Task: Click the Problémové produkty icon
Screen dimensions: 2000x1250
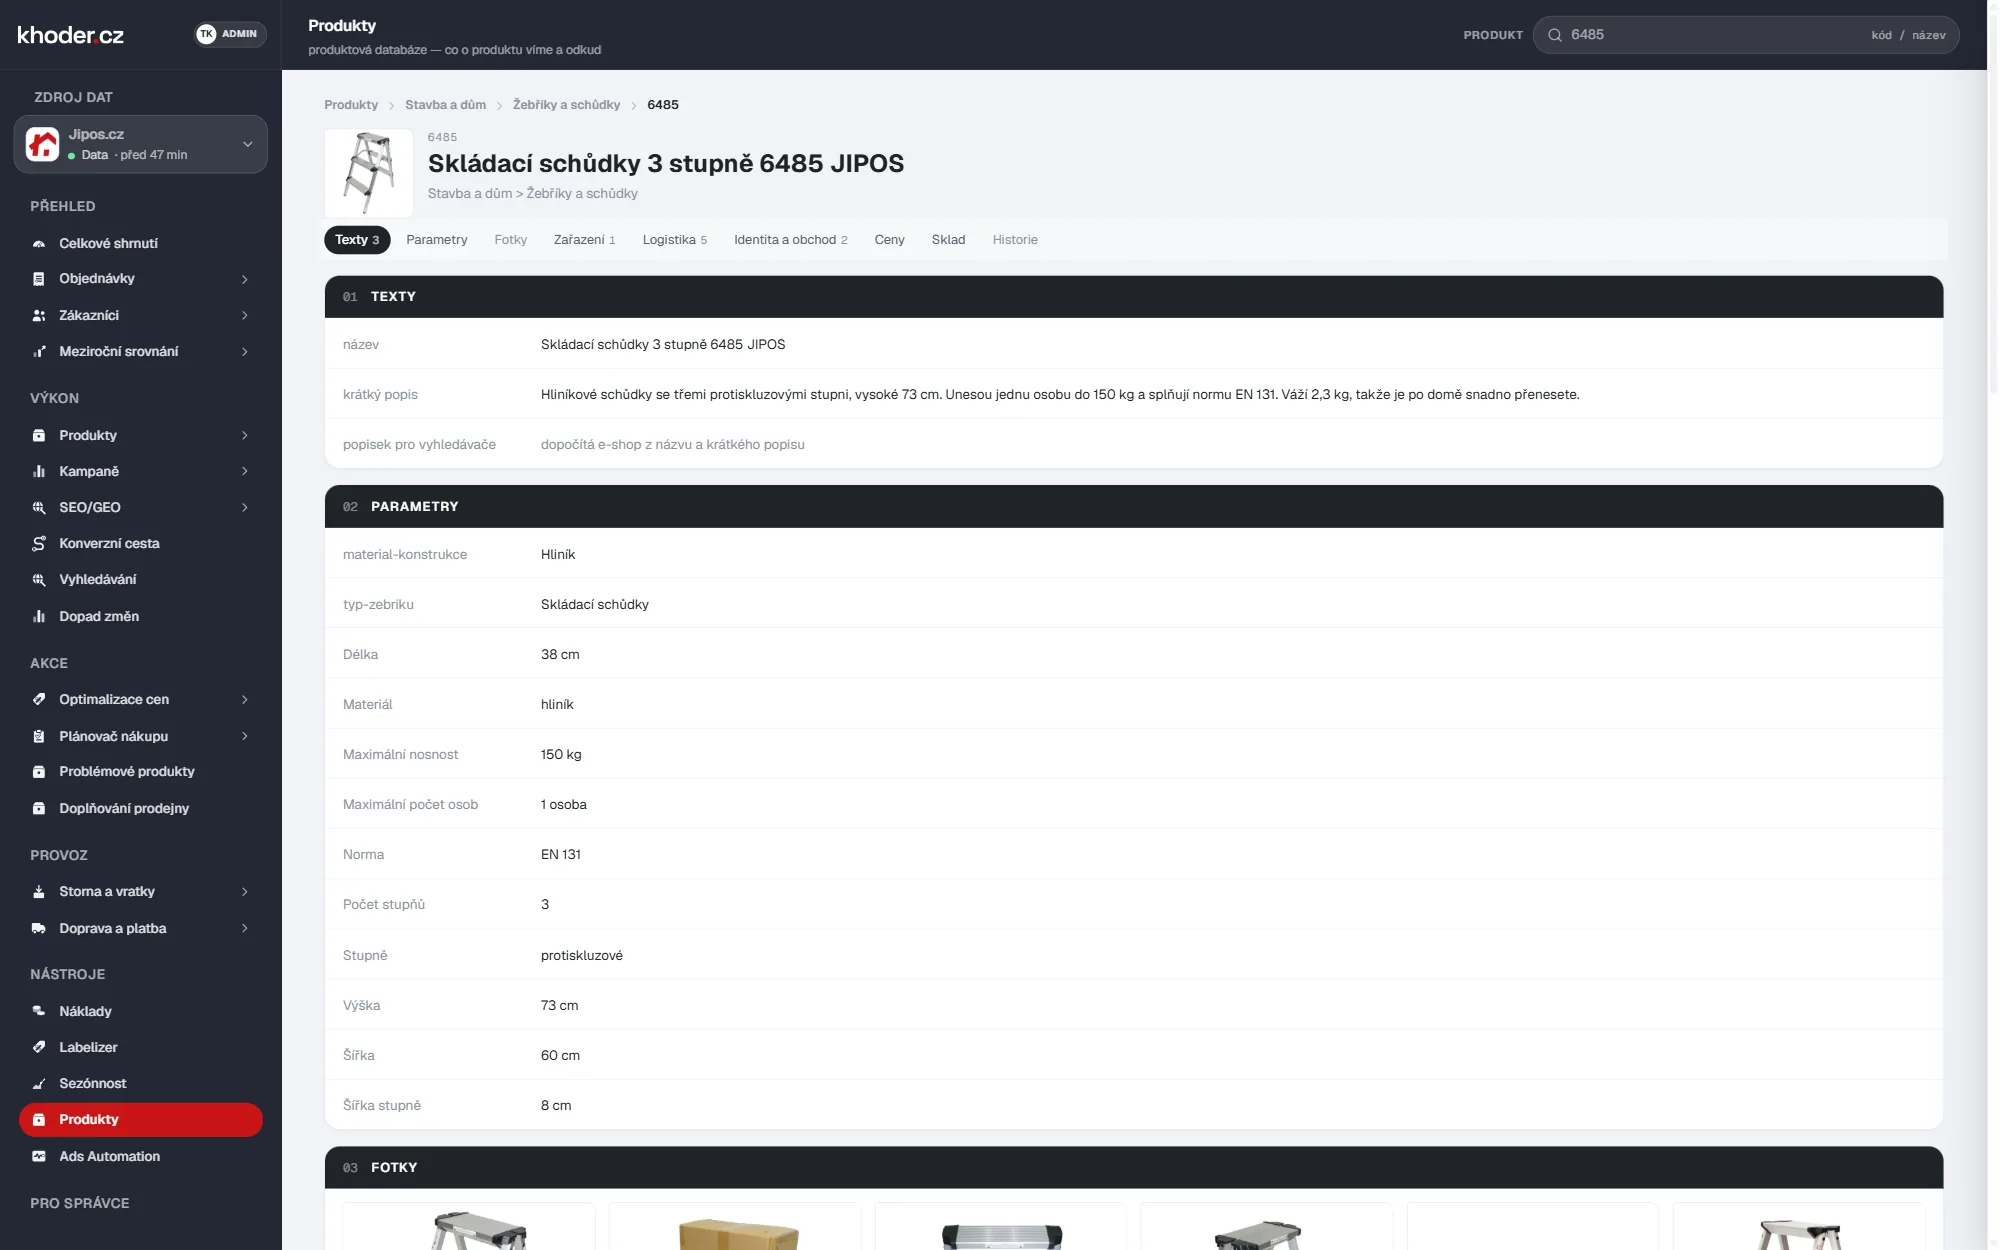Action: click(39, 771)
